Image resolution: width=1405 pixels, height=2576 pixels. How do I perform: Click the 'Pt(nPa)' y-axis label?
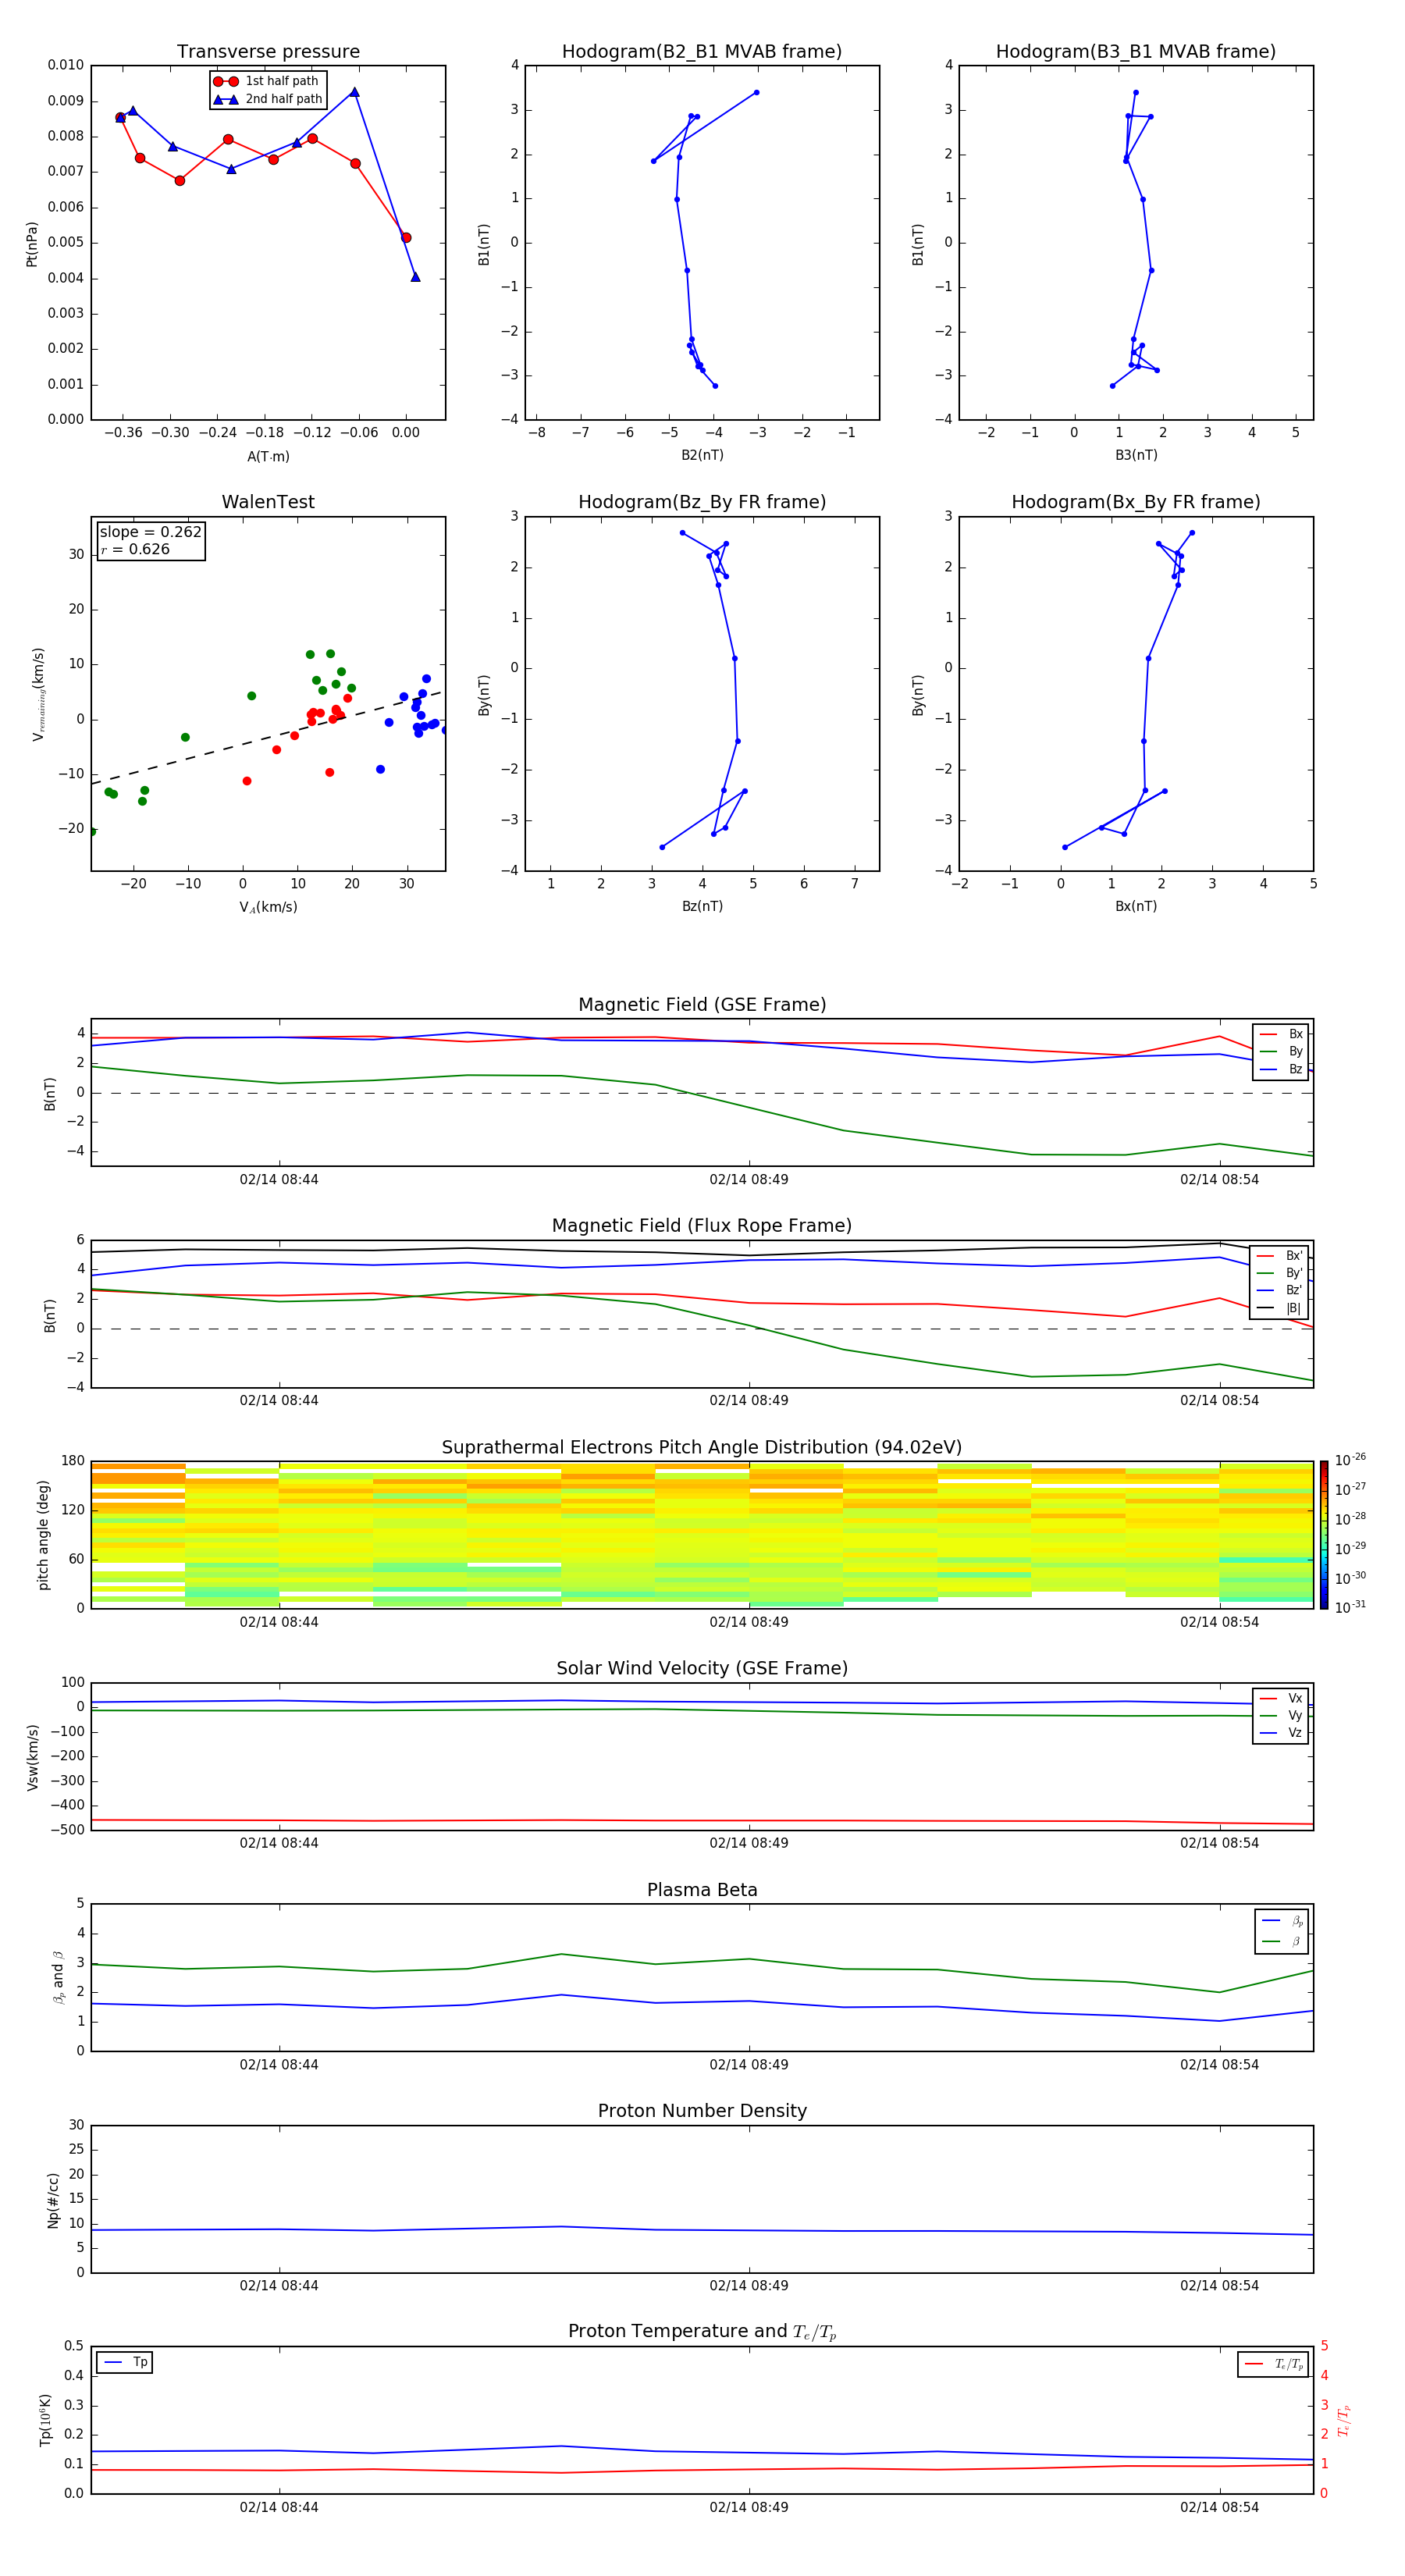click(32, 244)
